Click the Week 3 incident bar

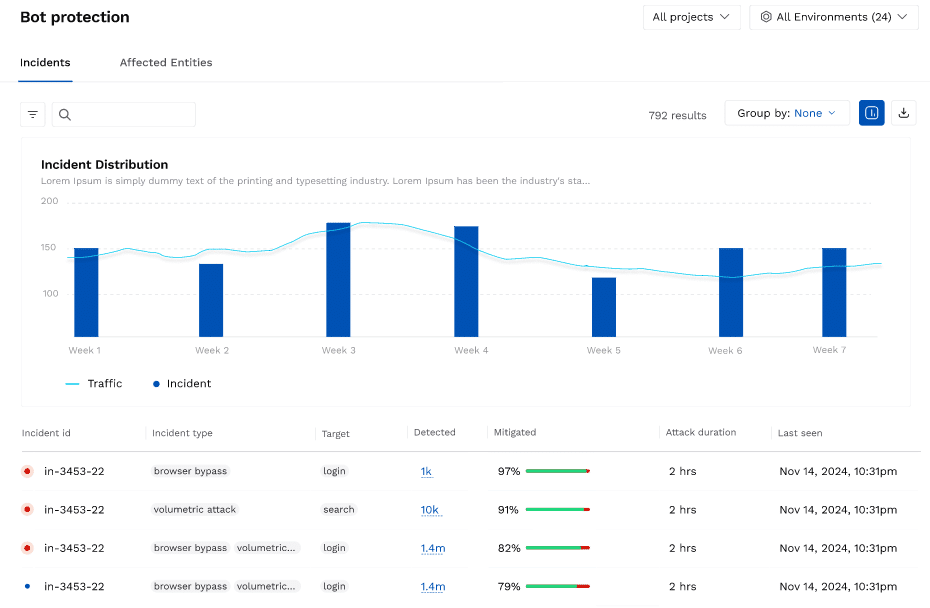(x=338, y=279)
